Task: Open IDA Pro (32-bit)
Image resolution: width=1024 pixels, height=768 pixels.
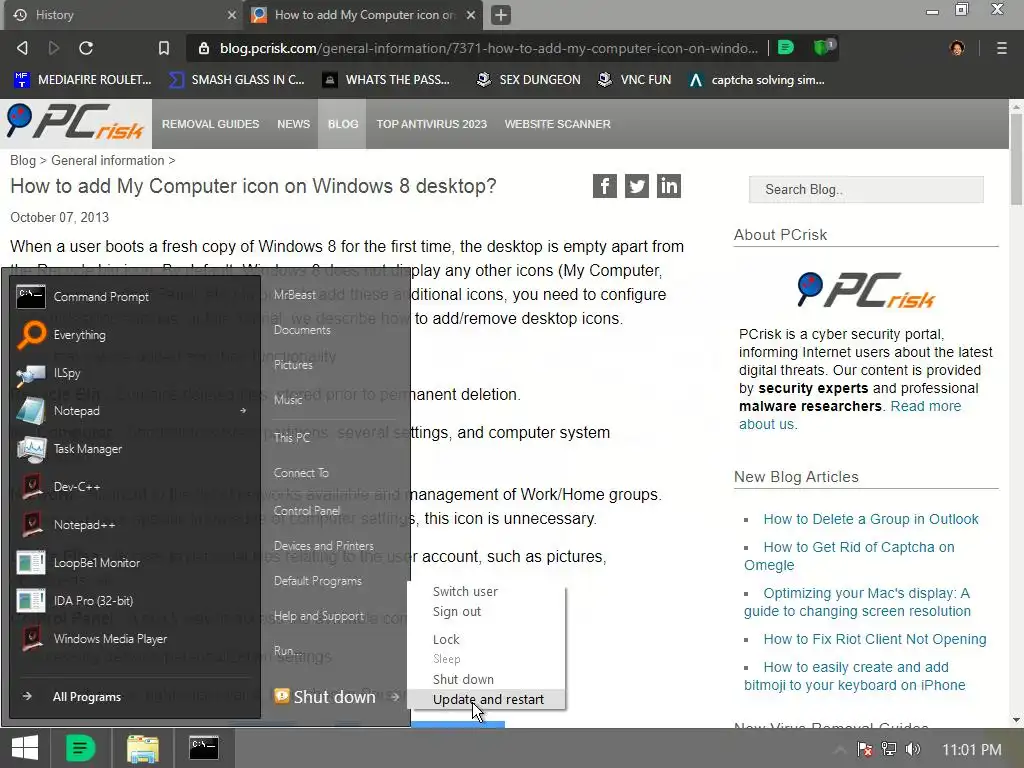Action: coord(134,600)
